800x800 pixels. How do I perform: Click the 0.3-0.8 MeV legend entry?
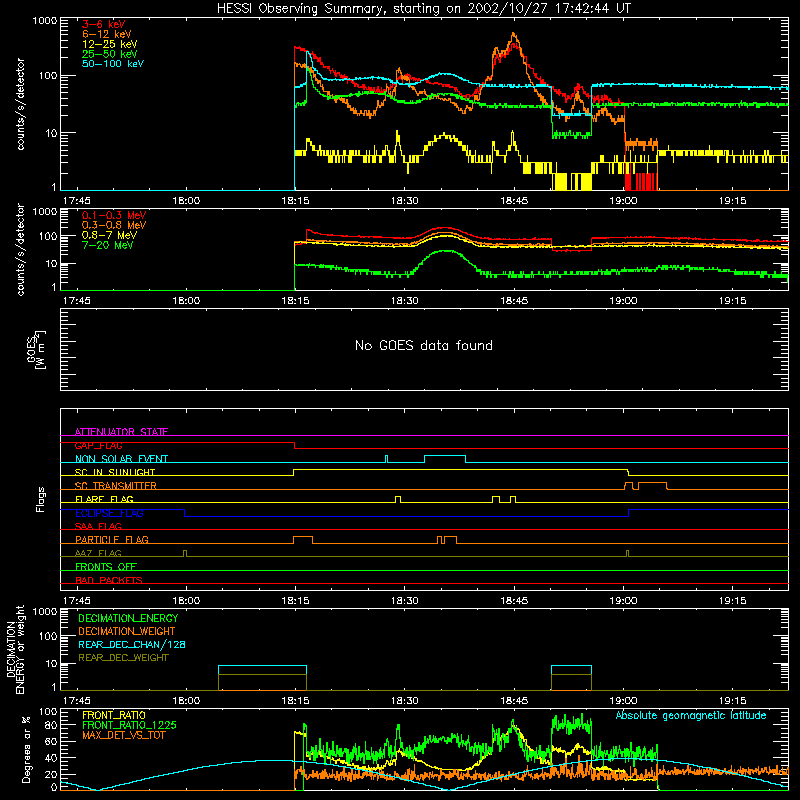pyautogui.click(x=114, y=225)
